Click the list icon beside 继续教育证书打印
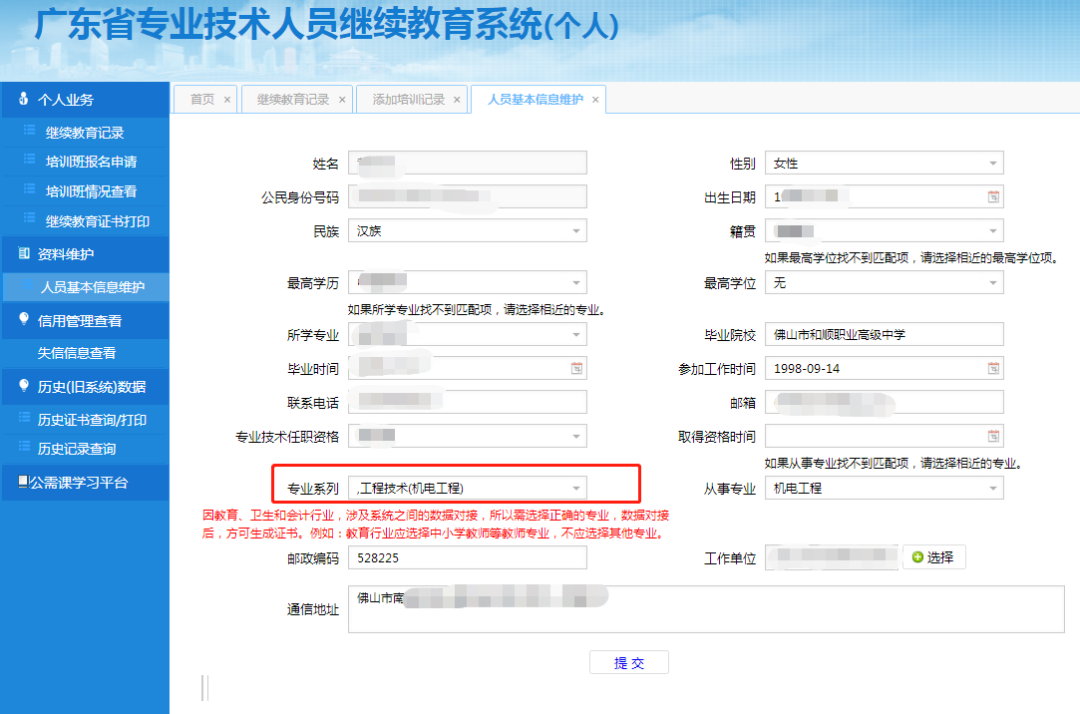 click(30, 218)
